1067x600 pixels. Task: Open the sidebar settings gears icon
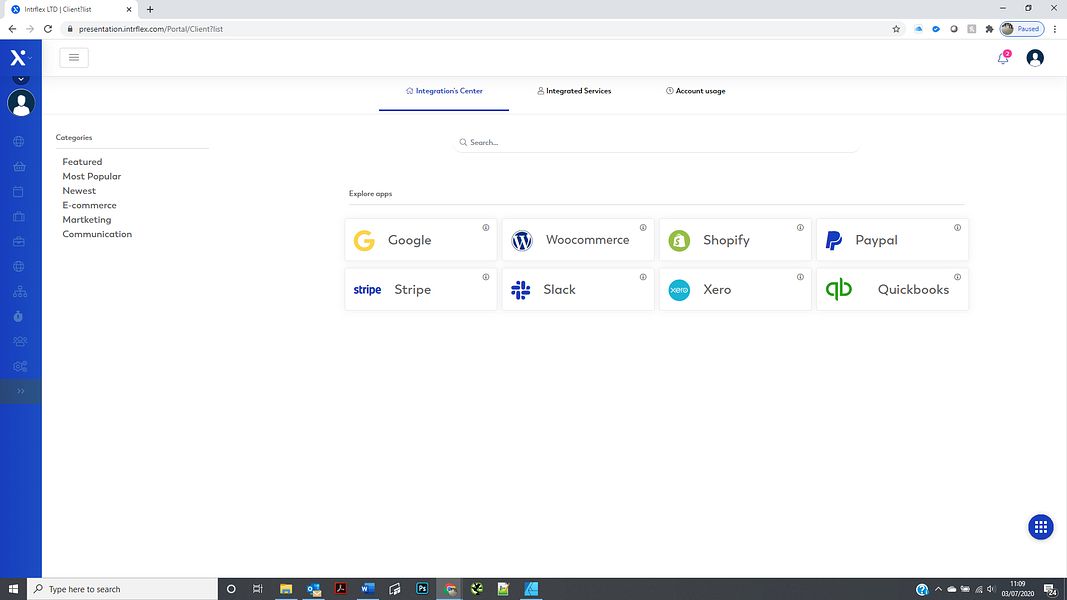(20, 367)
